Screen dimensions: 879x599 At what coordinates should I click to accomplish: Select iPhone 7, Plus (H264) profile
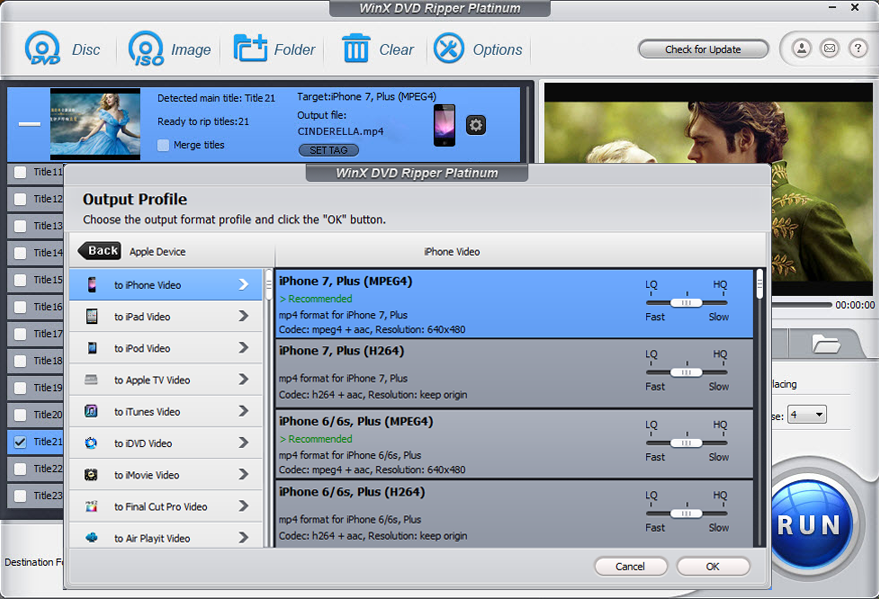coord(515,373)
